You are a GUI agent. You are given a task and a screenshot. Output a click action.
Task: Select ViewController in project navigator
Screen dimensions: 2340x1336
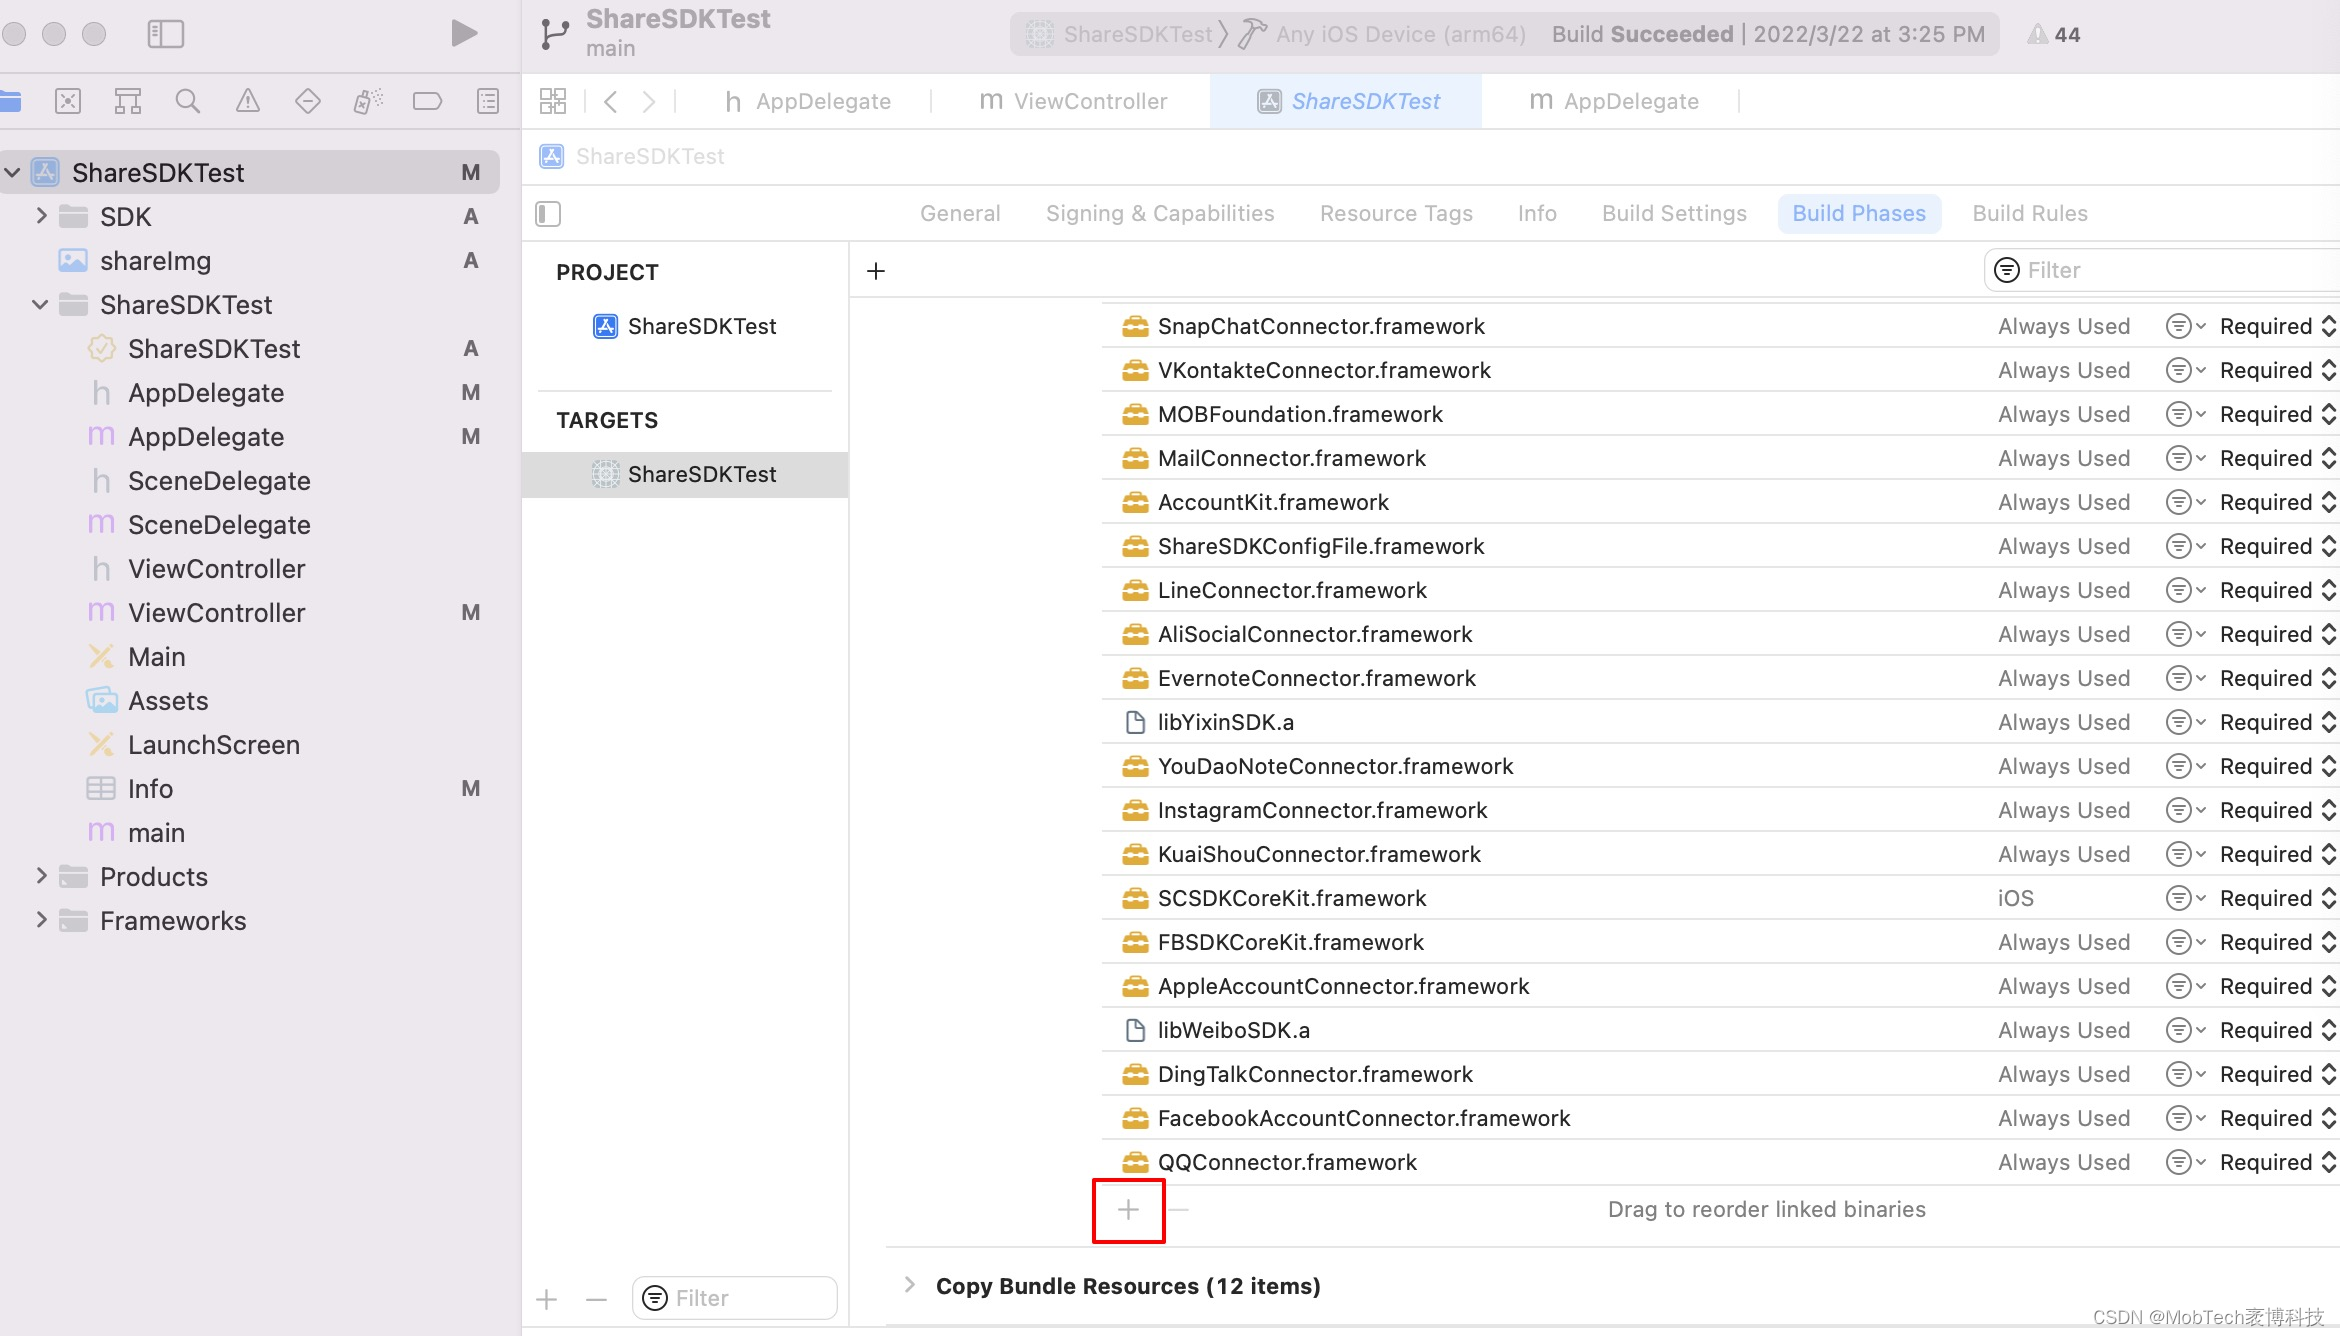pos(217,568)
